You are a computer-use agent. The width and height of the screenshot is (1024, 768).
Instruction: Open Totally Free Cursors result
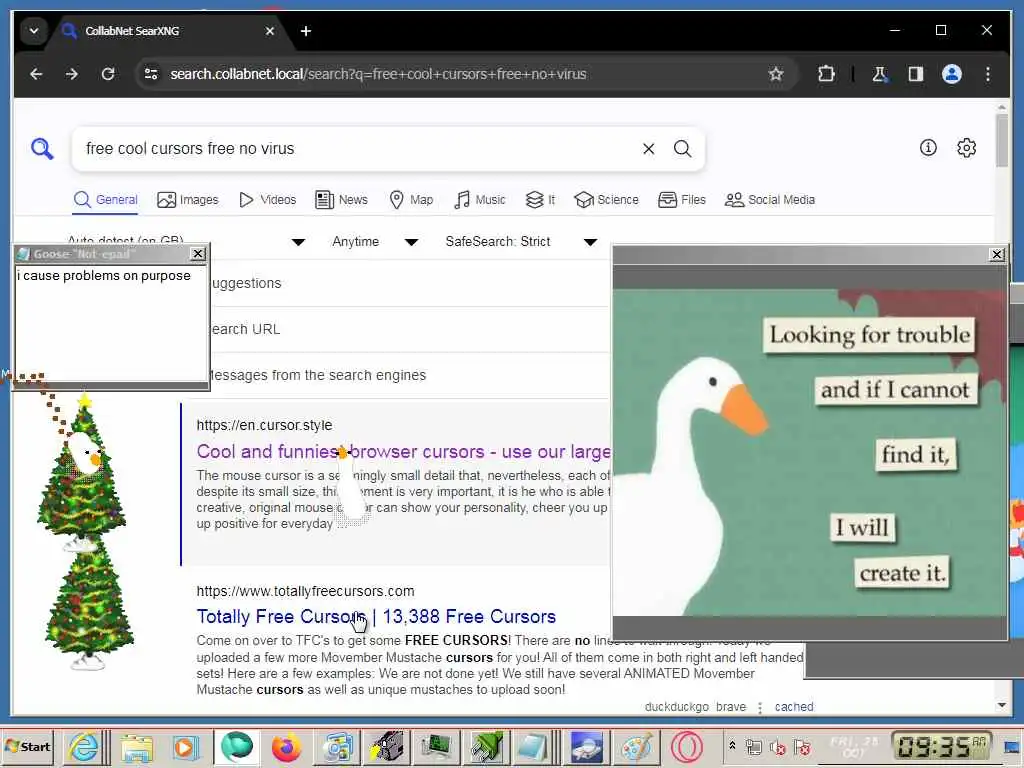(376, 616)
